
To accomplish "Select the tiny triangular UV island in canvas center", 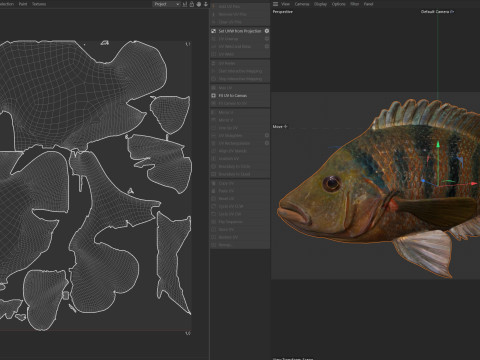I will (x=131, y=191).
